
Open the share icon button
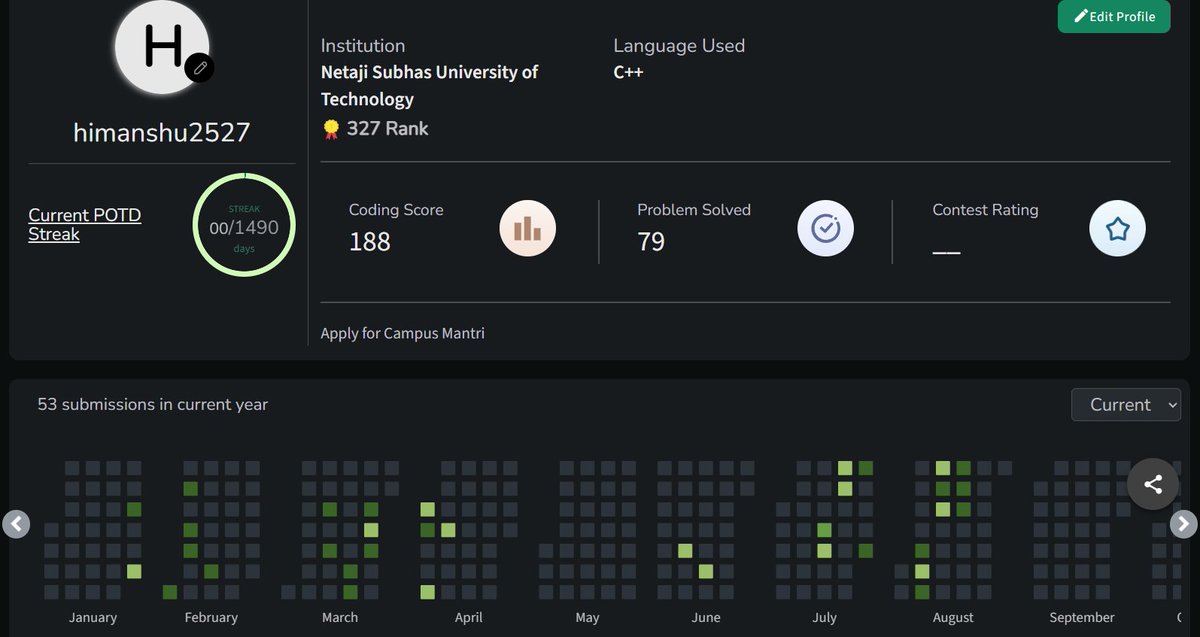pyautogui.click(x=1153, y=485)
